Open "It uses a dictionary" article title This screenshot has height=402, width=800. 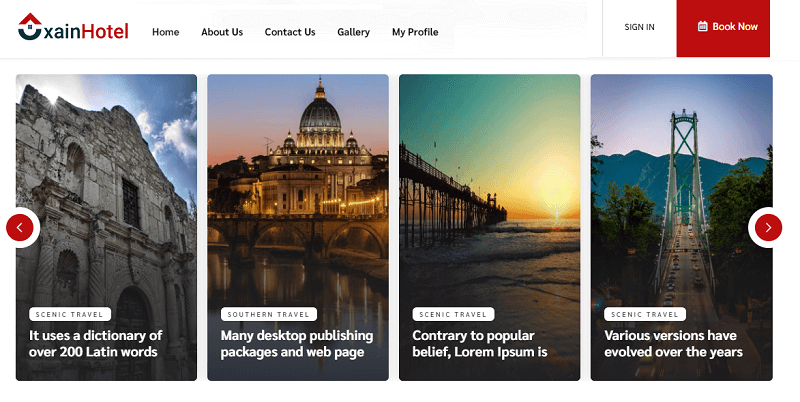point(96,343)
